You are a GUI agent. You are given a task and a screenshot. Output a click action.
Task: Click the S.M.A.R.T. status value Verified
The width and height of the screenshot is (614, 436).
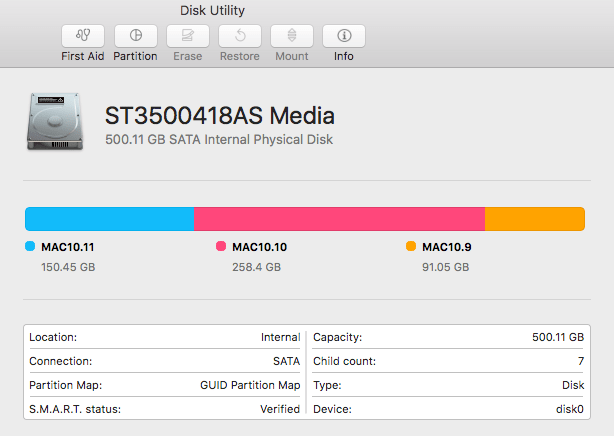click(280, 409)
